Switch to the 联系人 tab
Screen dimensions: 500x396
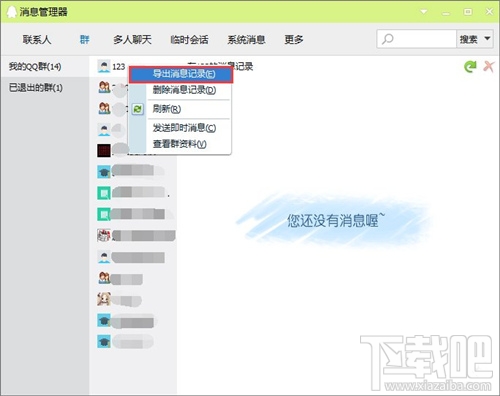[x=37, y=40]
